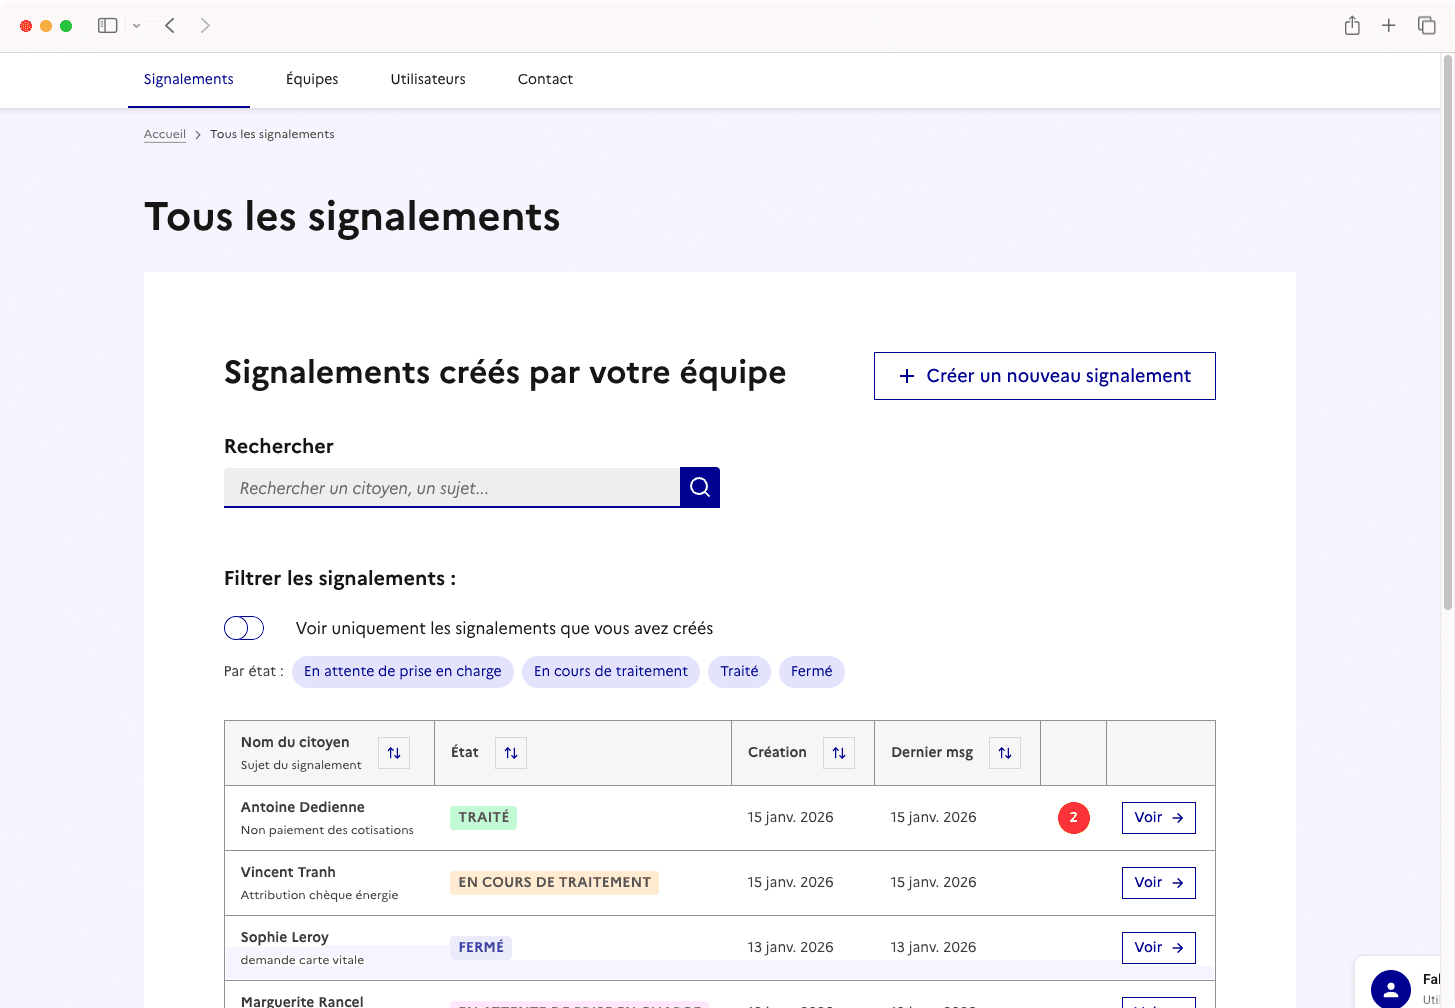Click the 'Rechercher un citoyen' input field
The height and width of the screenshot is (1008, 1455).
(x=452, y=487)
